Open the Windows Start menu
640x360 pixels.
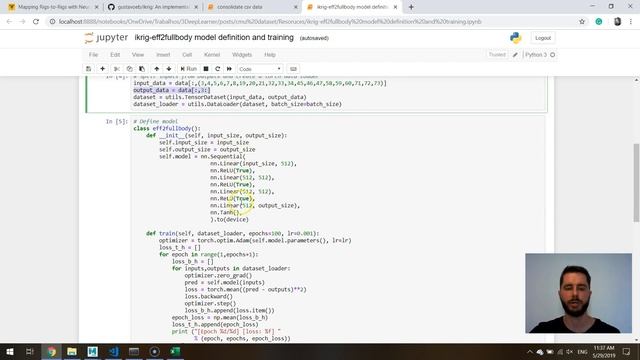(9, 351)
